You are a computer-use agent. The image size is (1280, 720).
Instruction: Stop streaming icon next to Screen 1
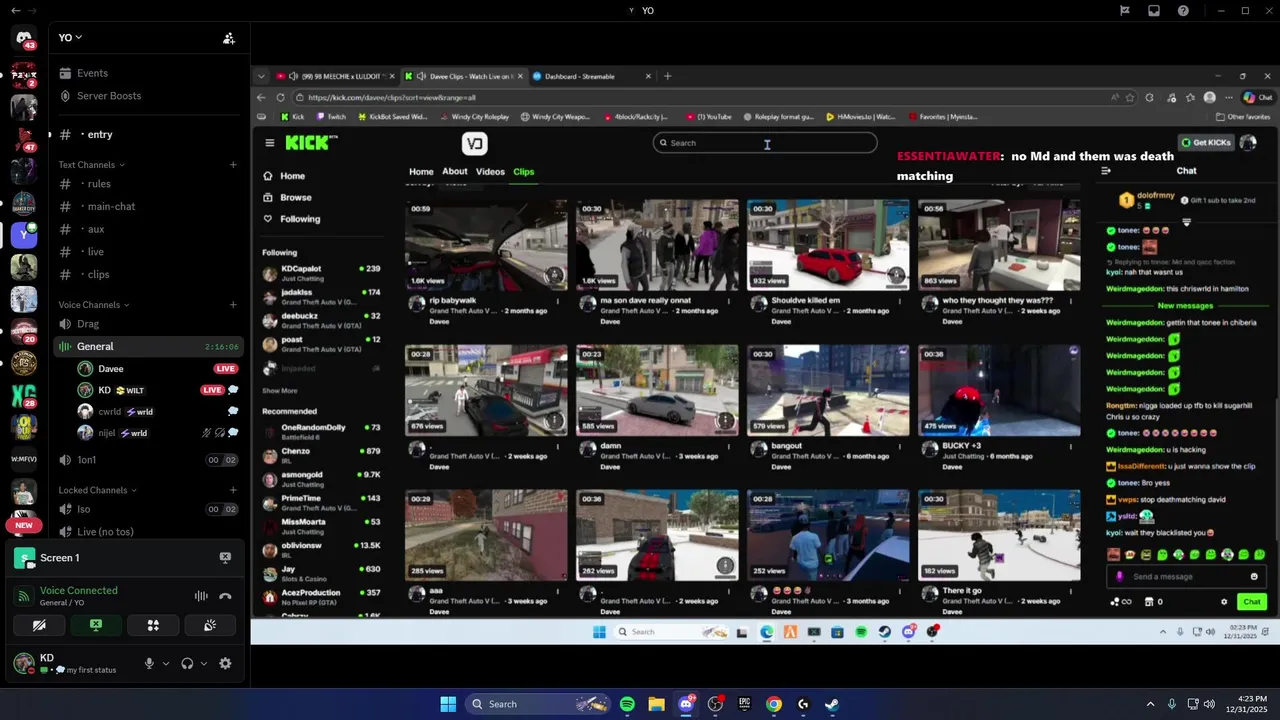click(225, 558)
